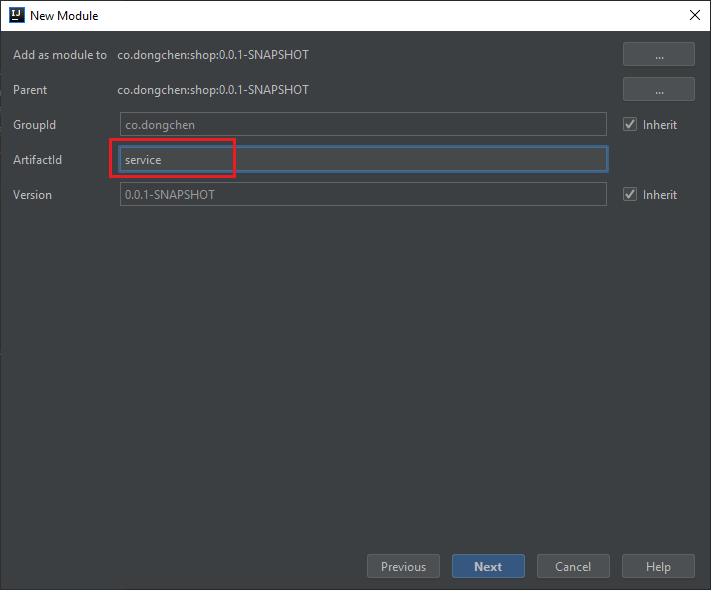Open browse button for Add as module to
Viewport: 711px width, 590px height.
tap(658, 55)
